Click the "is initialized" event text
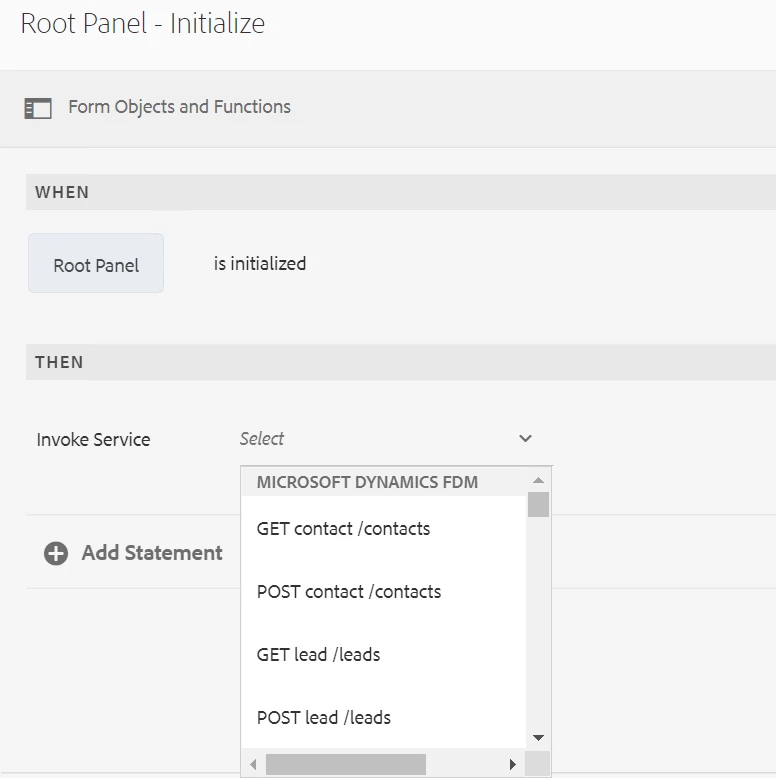This screenshot has height=778, width=776. point(260,264)
